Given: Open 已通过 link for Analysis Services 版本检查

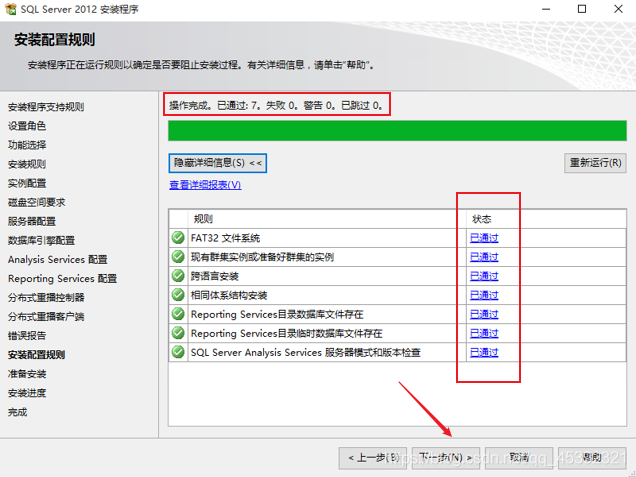Looking at the screenshot, I should click(484, 352).
